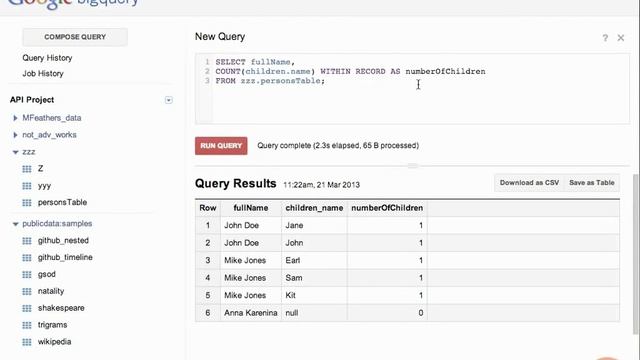Click the natality table icon
This screenshot has width=640, height=360.
(27, 291)
